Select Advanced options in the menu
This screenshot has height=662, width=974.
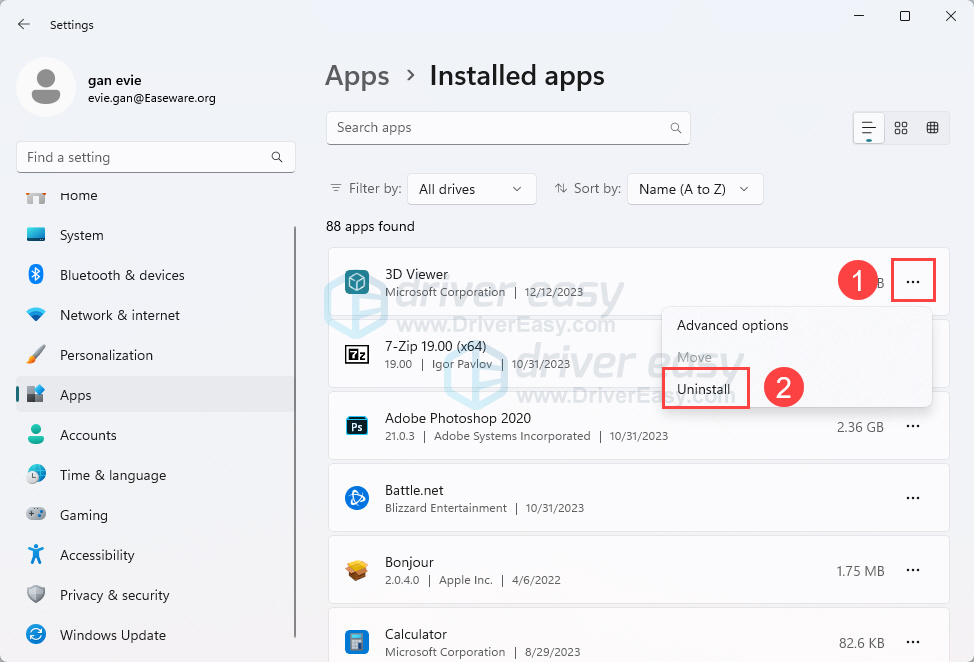[733, 326]
